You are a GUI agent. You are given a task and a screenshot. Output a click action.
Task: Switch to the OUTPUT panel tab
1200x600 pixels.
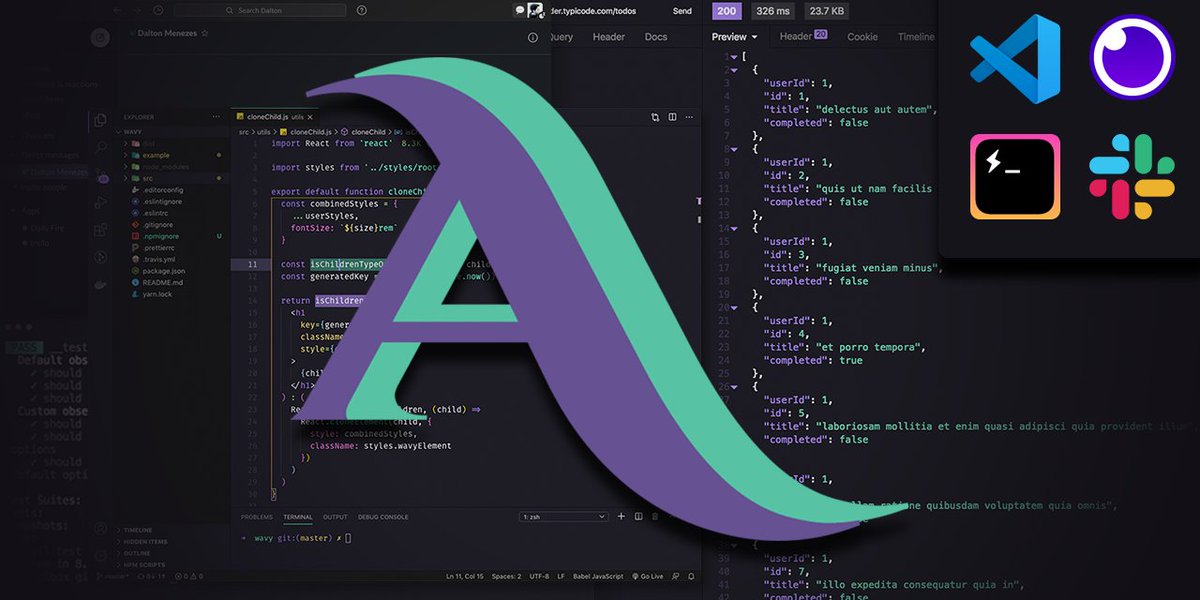click(x=335, y=517)
